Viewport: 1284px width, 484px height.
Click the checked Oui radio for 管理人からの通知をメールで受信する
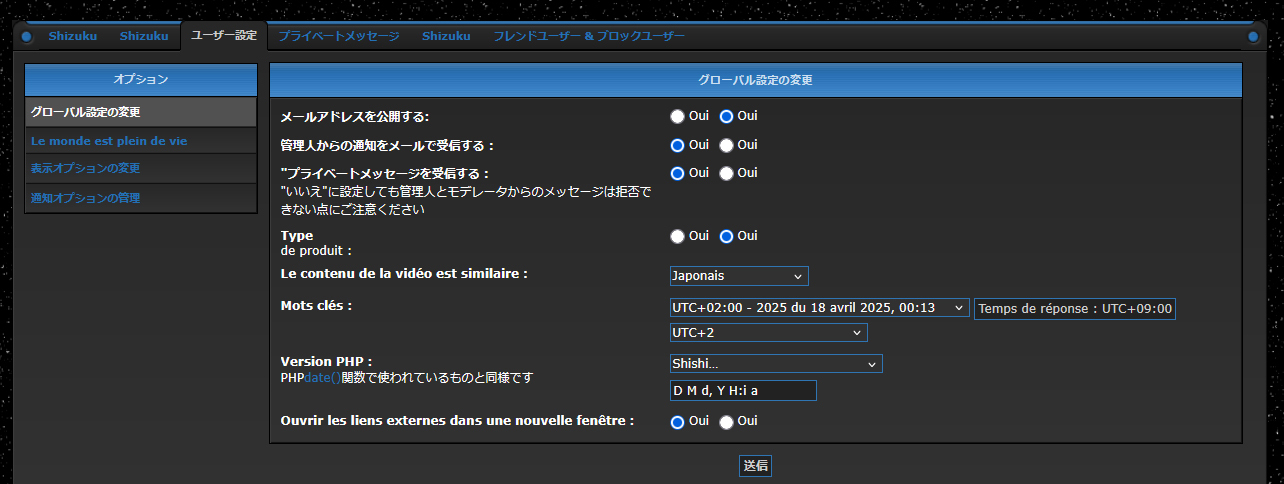coord(677,145)
